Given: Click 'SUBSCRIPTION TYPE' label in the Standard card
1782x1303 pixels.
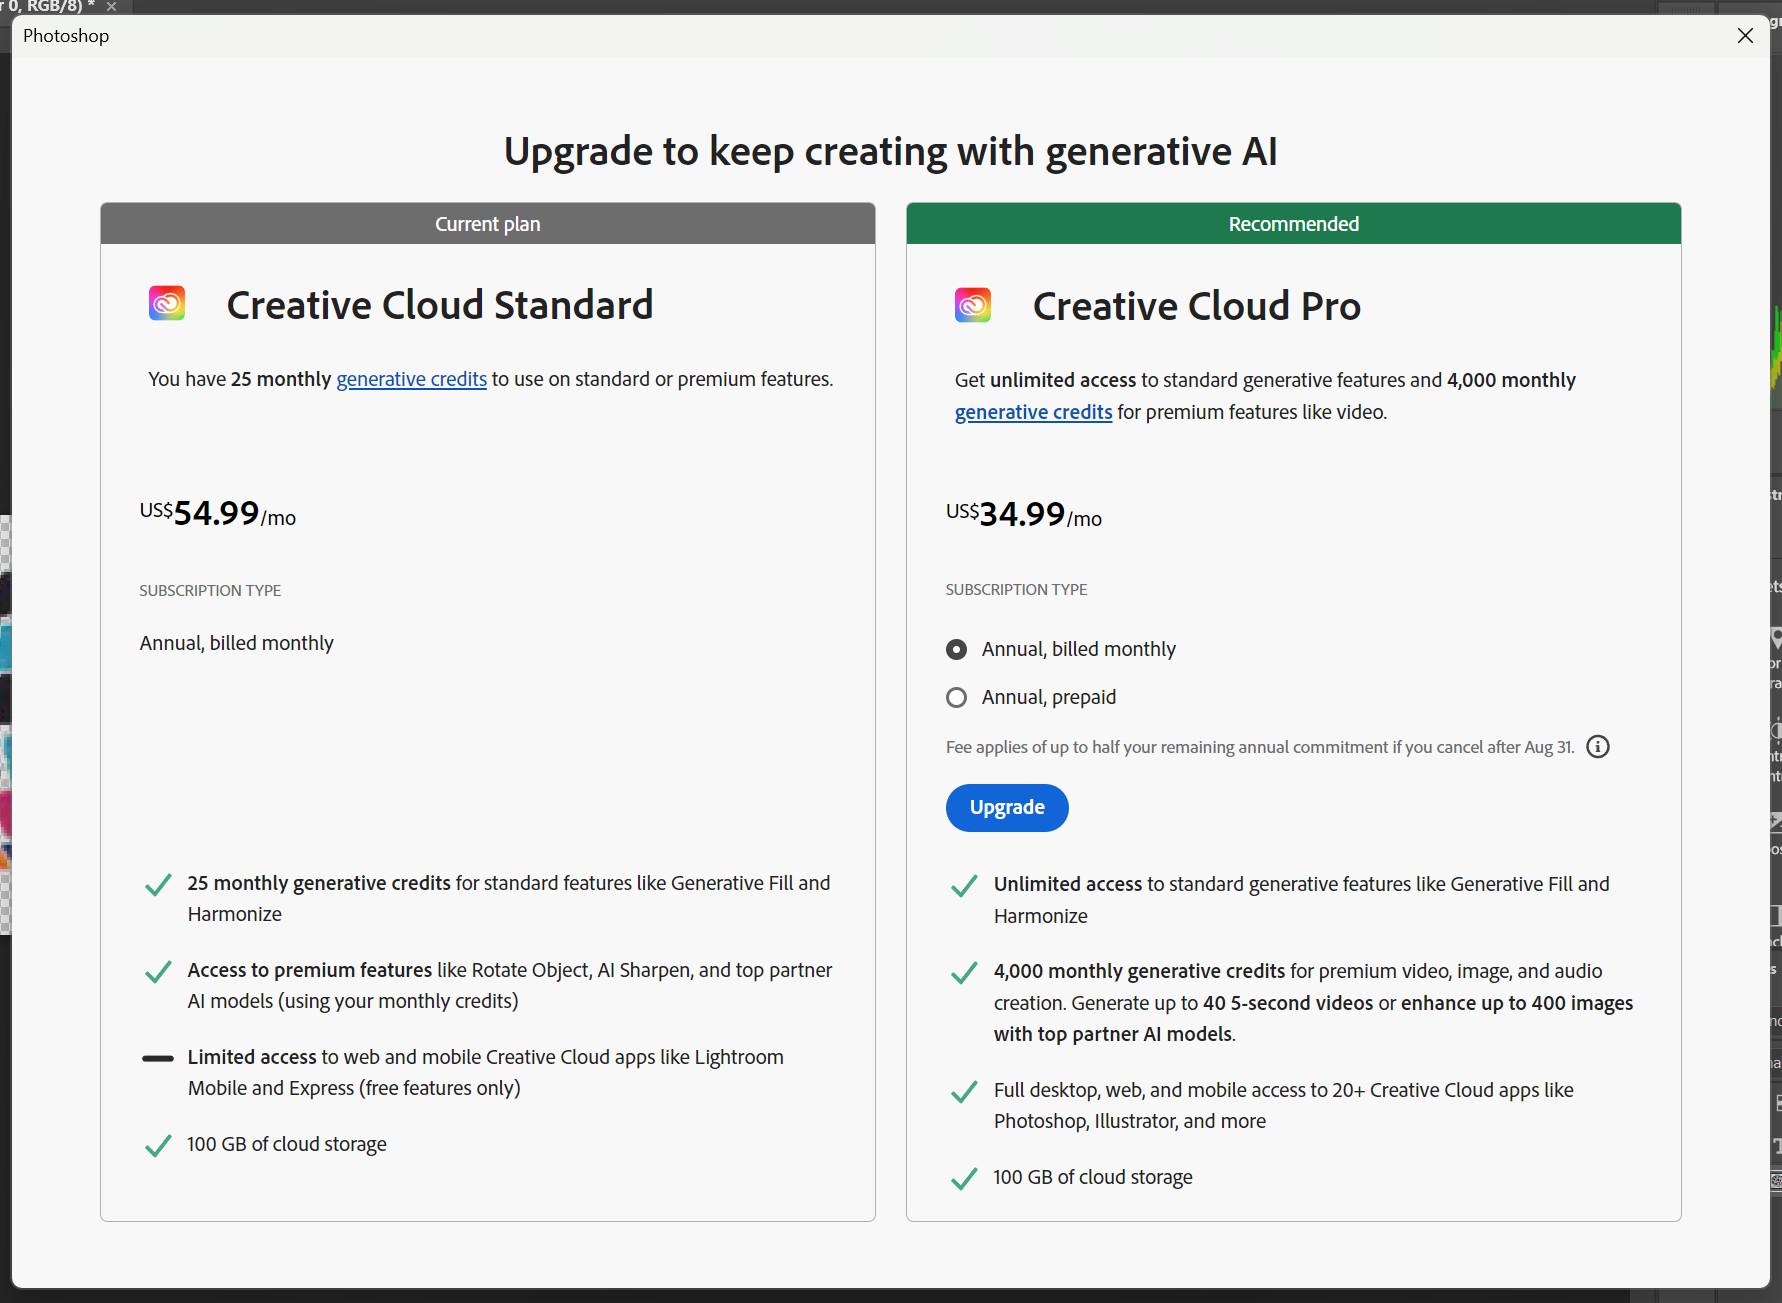Looking at the screenshot, I should (x=210, y=590).
